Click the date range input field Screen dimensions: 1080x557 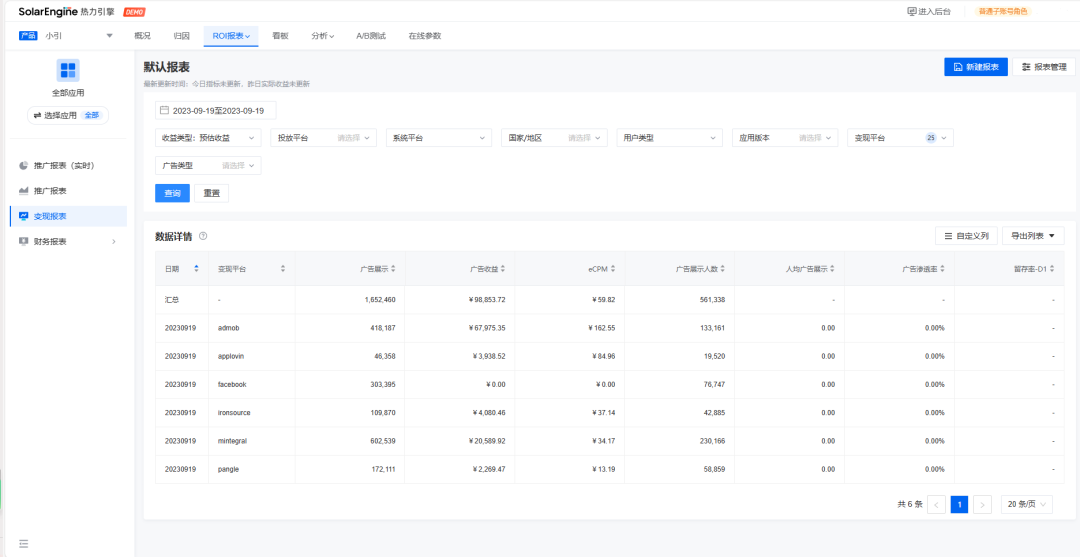click(216, 110)
